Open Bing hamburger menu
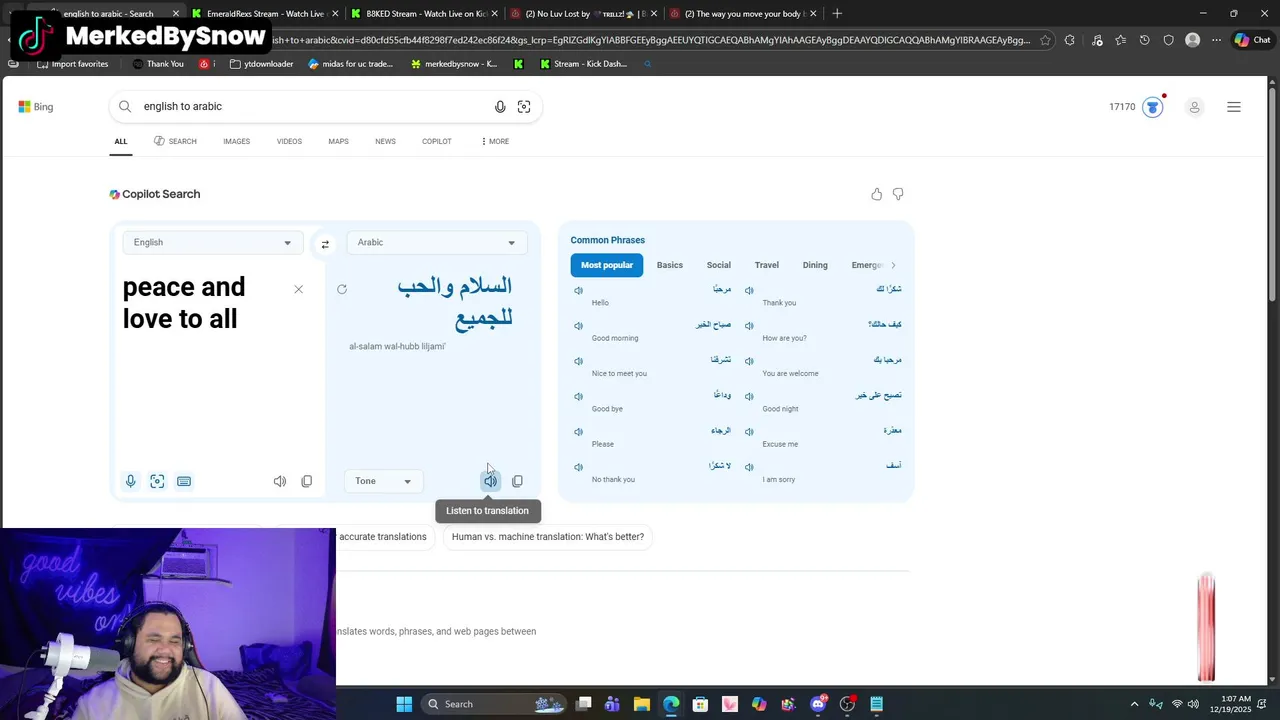This screenshot has height=720, width=1280. (x=1234, y=107)
